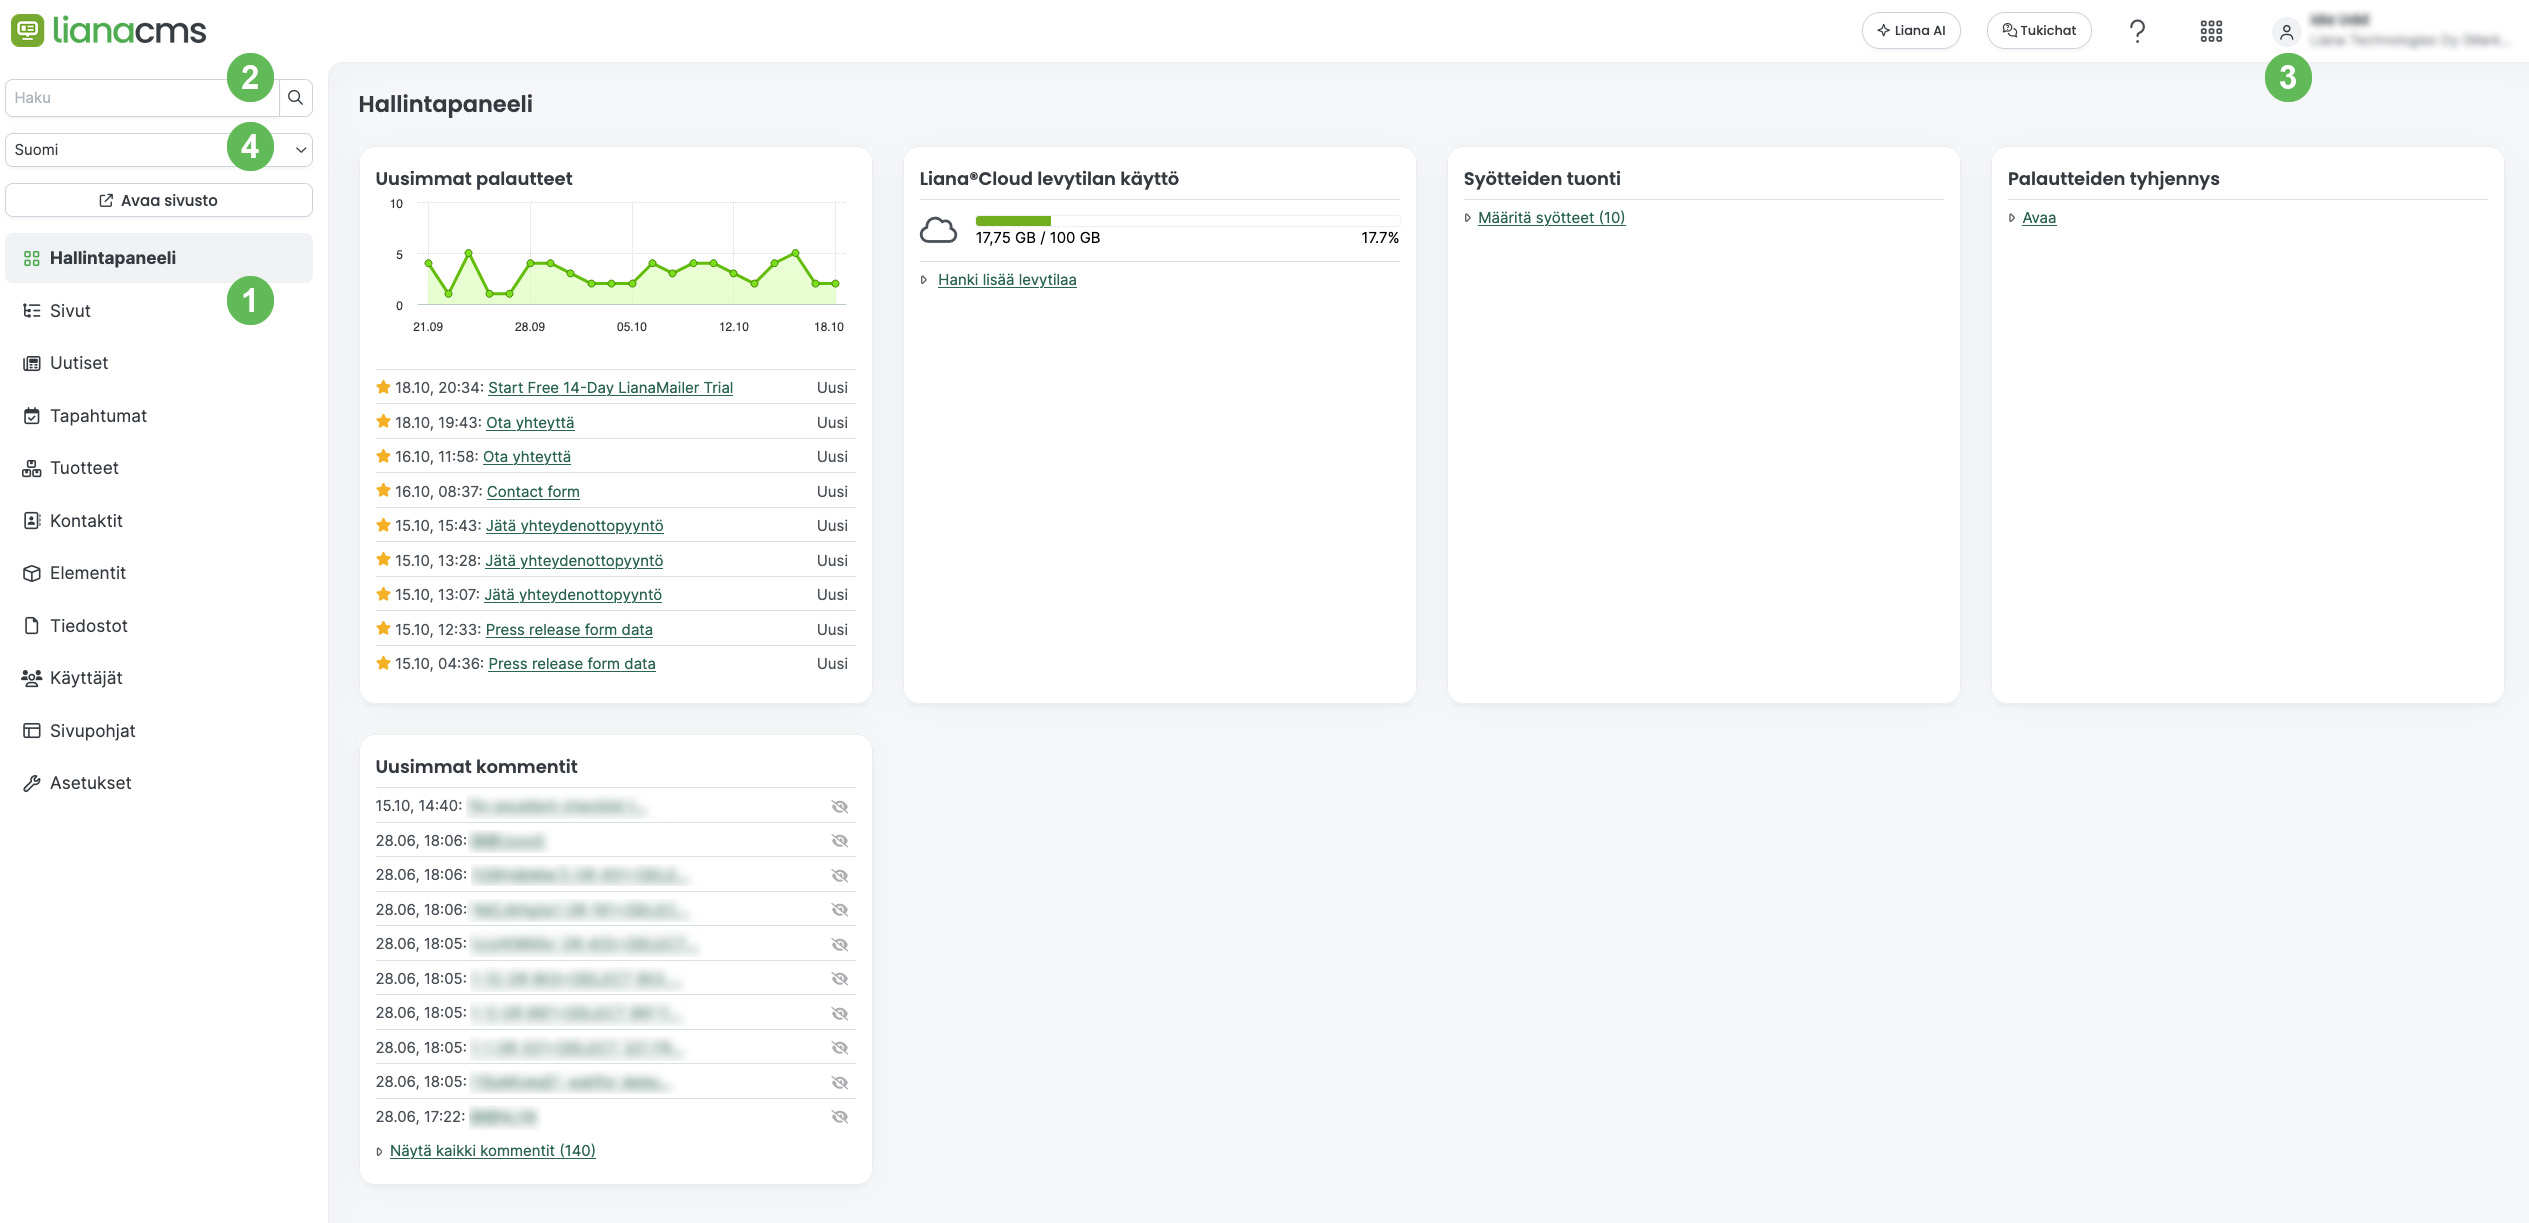Open the user profile icon
The height and width of the screenshot is (1223, 2529).
(x=2286, y=32)
